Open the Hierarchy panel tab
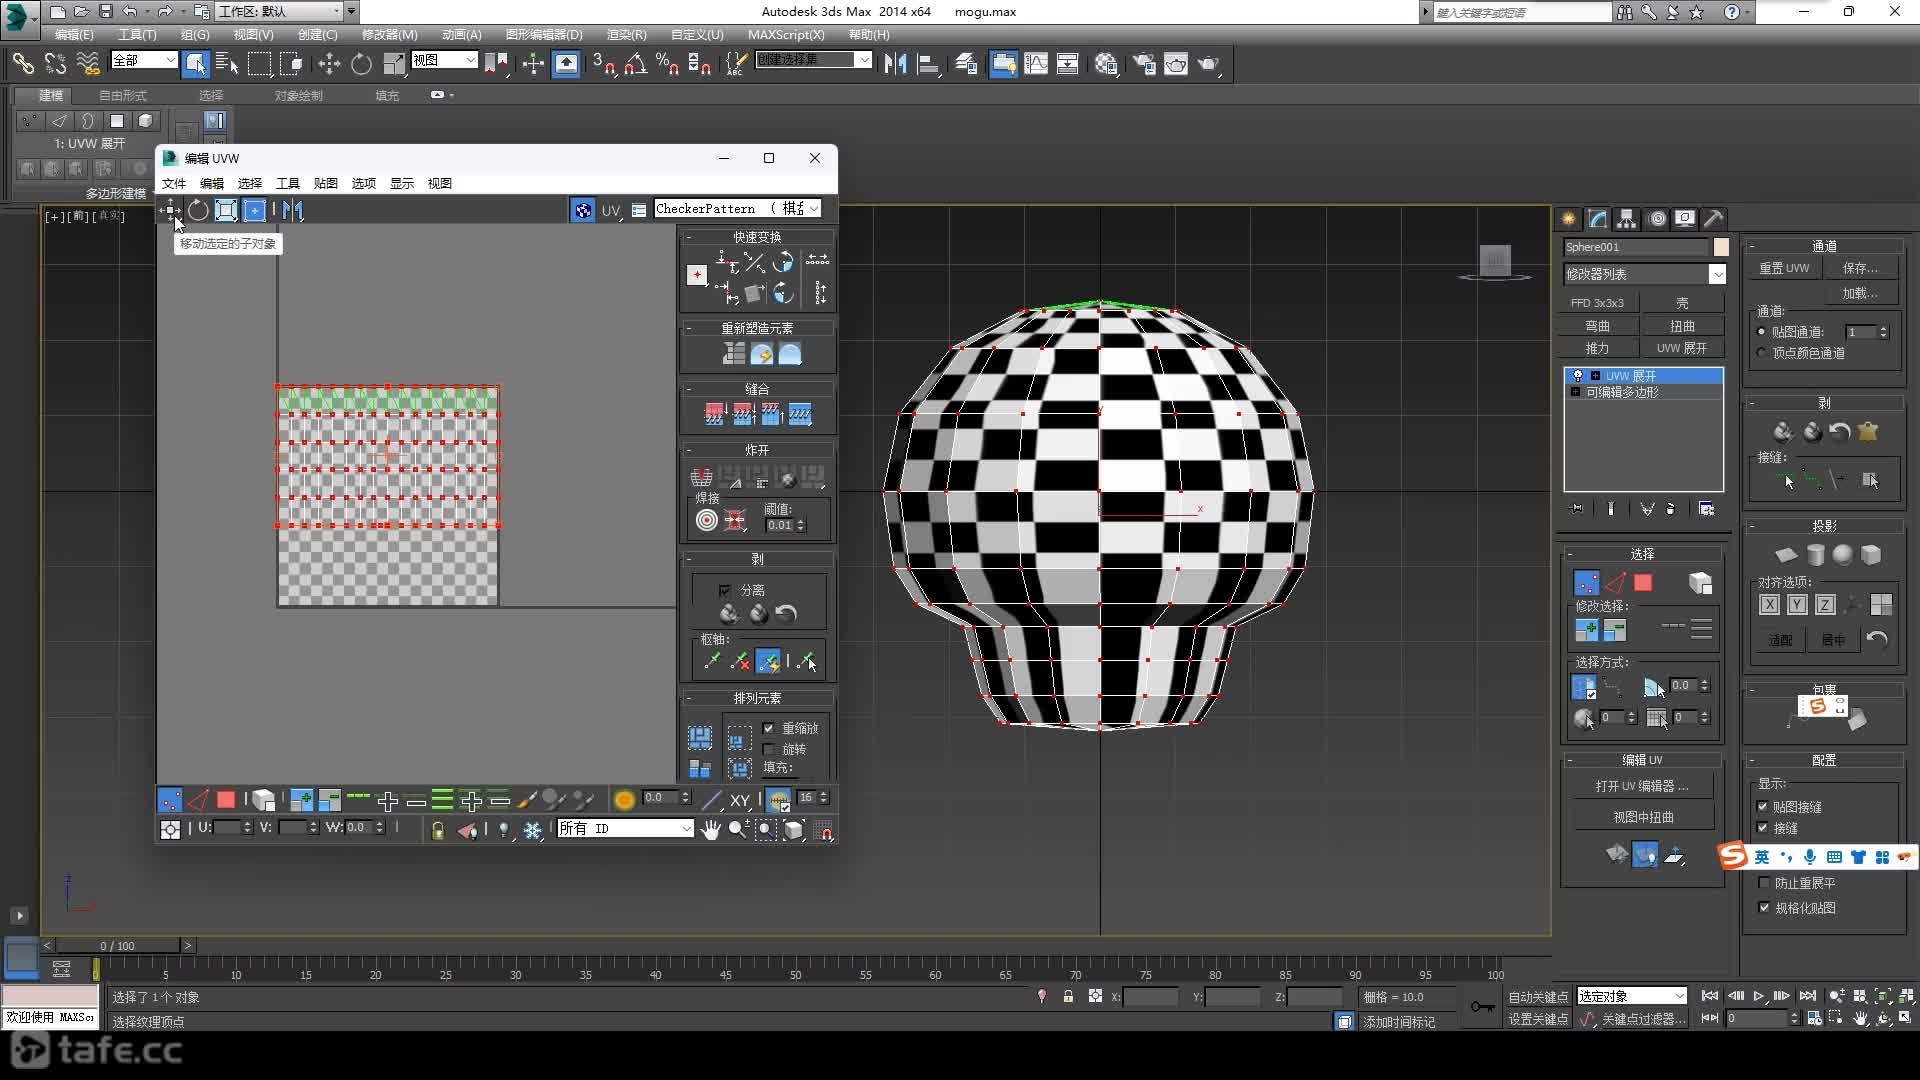The width and height of the screenshot is (1920, 1080). [x=1627, y=219]
